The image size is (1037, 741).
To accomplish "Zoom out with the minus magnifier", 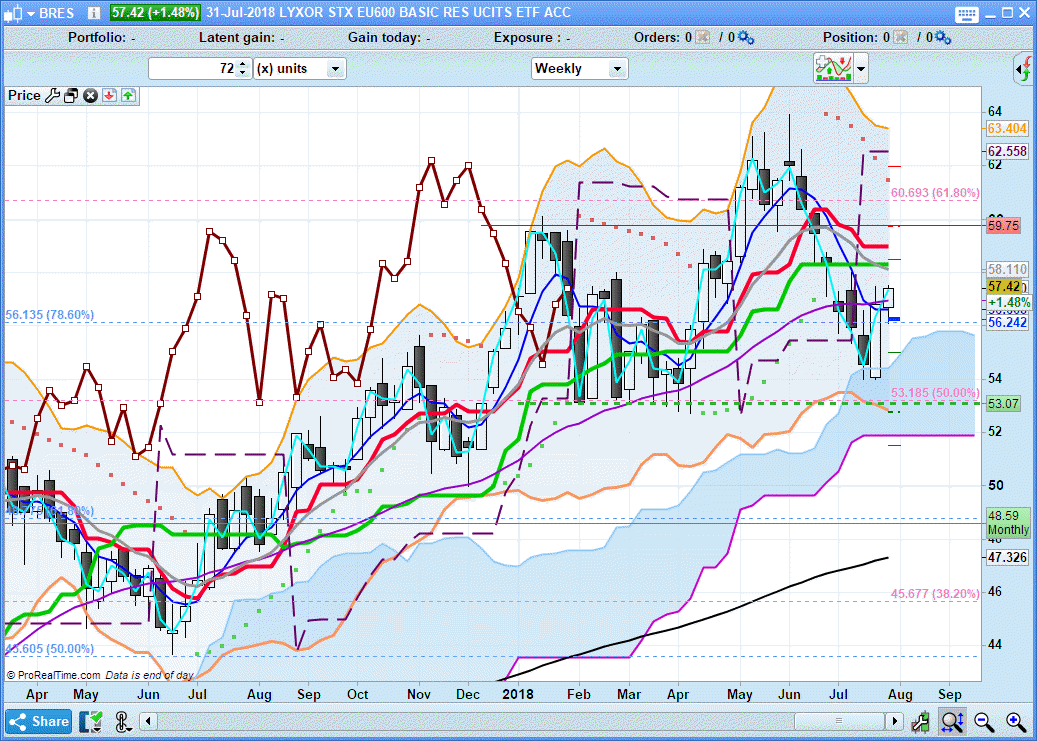I will click(x=984, y=721).
